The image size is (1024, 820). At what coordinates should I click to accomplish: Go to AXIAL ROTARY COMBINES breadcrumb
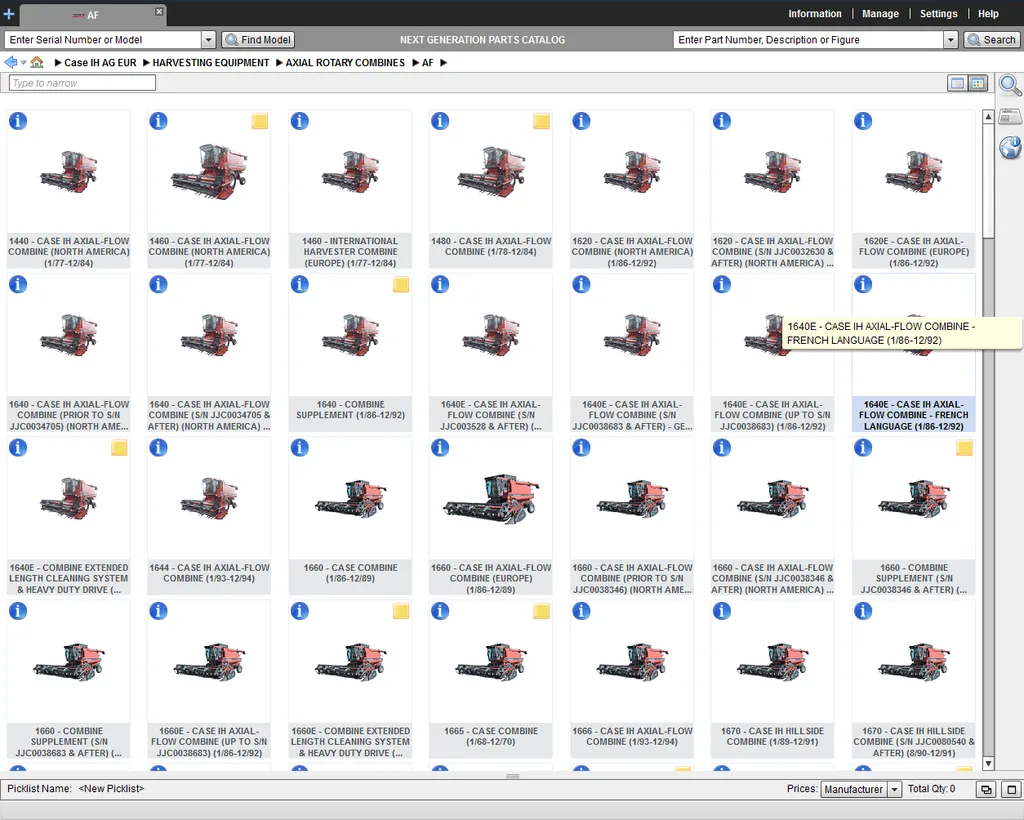click(345, 63)
